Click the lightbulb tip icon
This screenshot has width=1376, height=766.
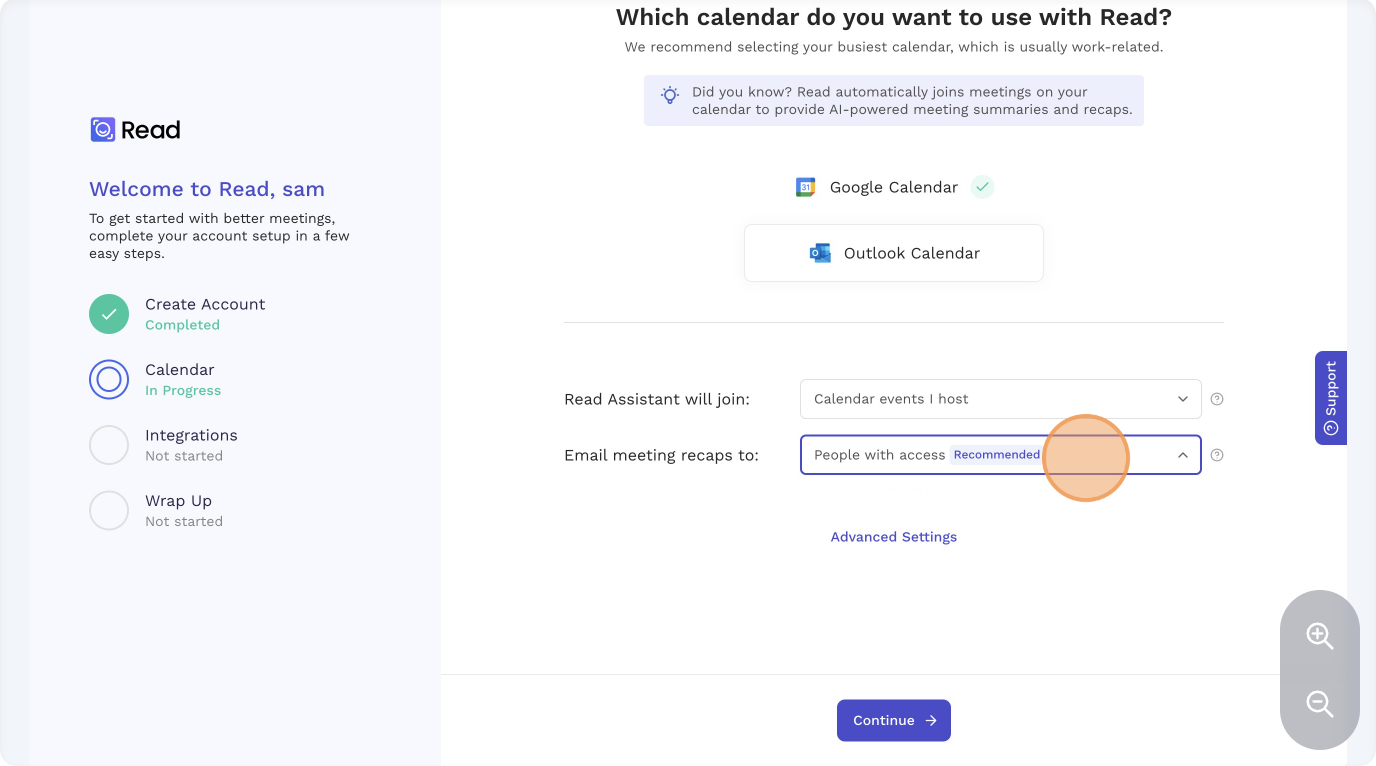pyautogui.click(x=670, y=96)
